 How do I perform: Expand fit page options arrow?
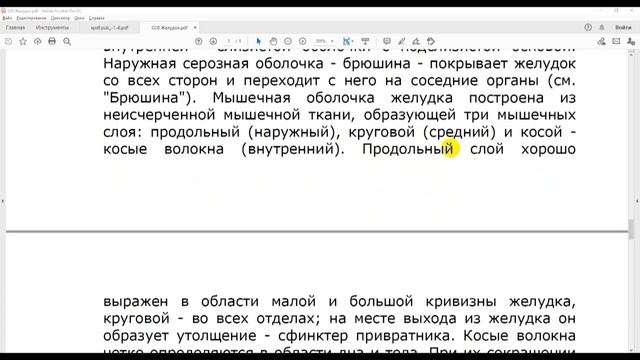click(x=352, y=41)
